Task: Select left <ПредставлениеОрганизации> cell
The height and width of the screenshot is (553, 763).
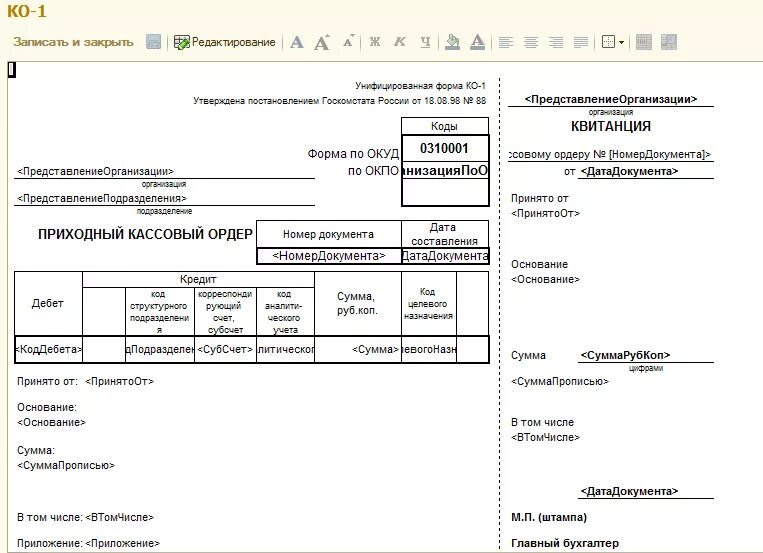Action: (x=164, y=171)
